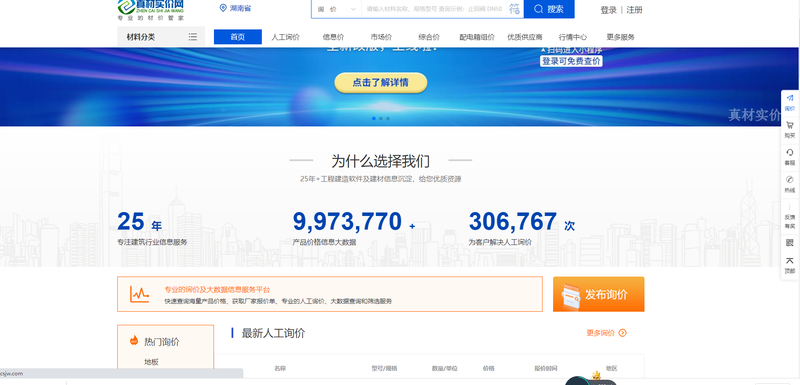Click the 搜索 search button
Screen dimensions: 800x385
(x=549, y=9)
